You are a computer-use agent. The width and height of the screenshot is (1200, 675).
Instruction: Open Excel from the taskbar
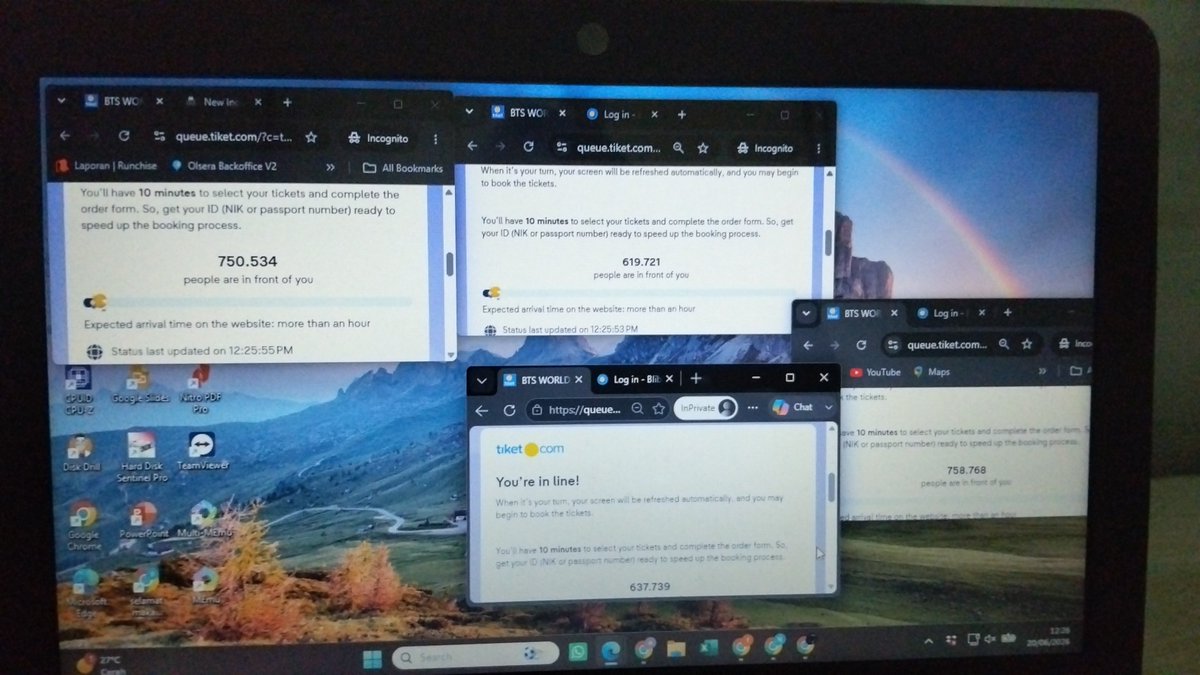(708, 648)
